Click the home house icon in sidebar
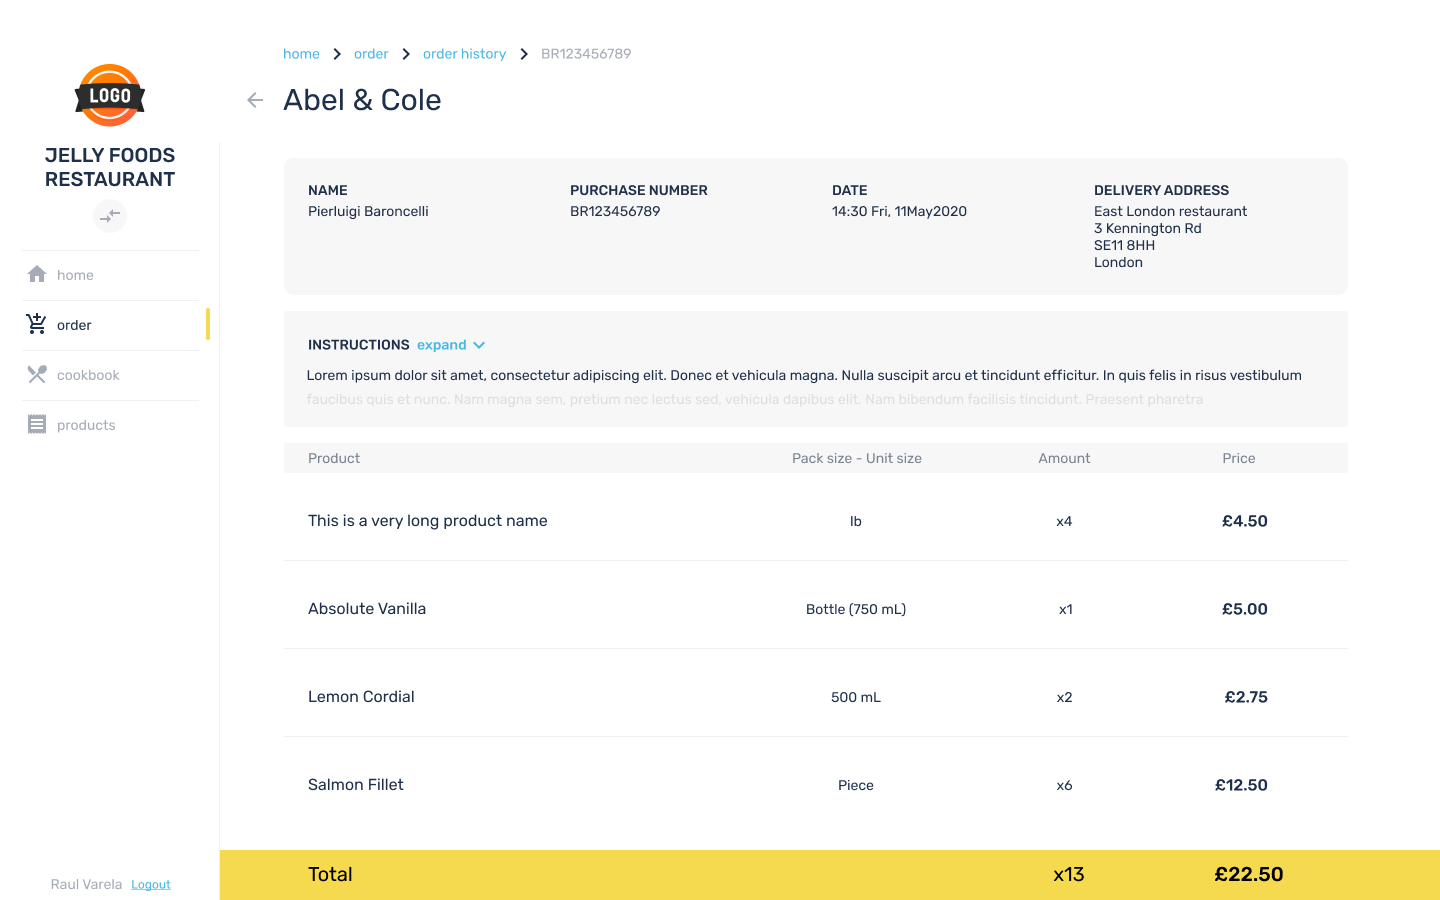The image size is (1440, 900). [37, 274]
